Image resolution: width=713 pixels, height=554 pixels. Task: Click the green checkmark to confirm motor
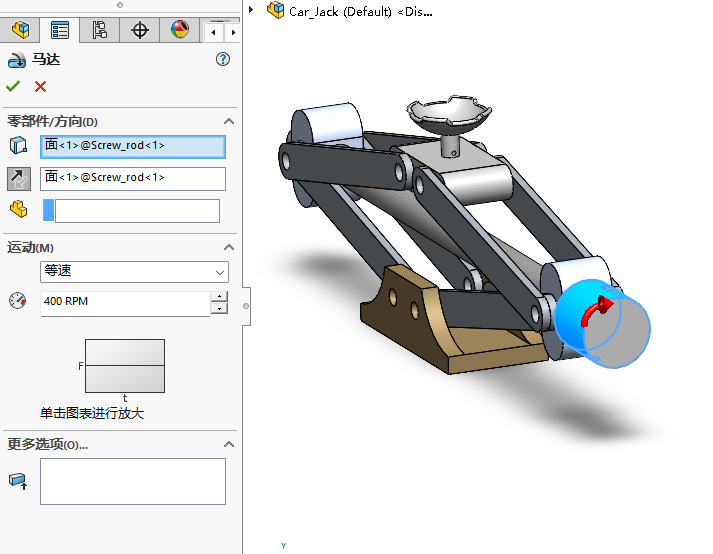click(x=13, y=87)
